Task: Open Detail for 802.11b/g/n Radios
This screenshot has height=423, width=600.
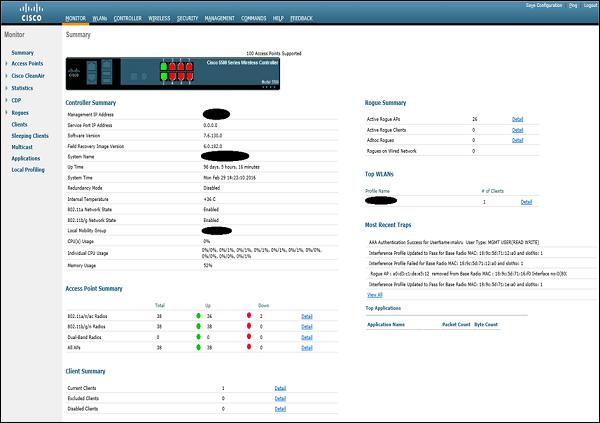Action: pos(307,327)
